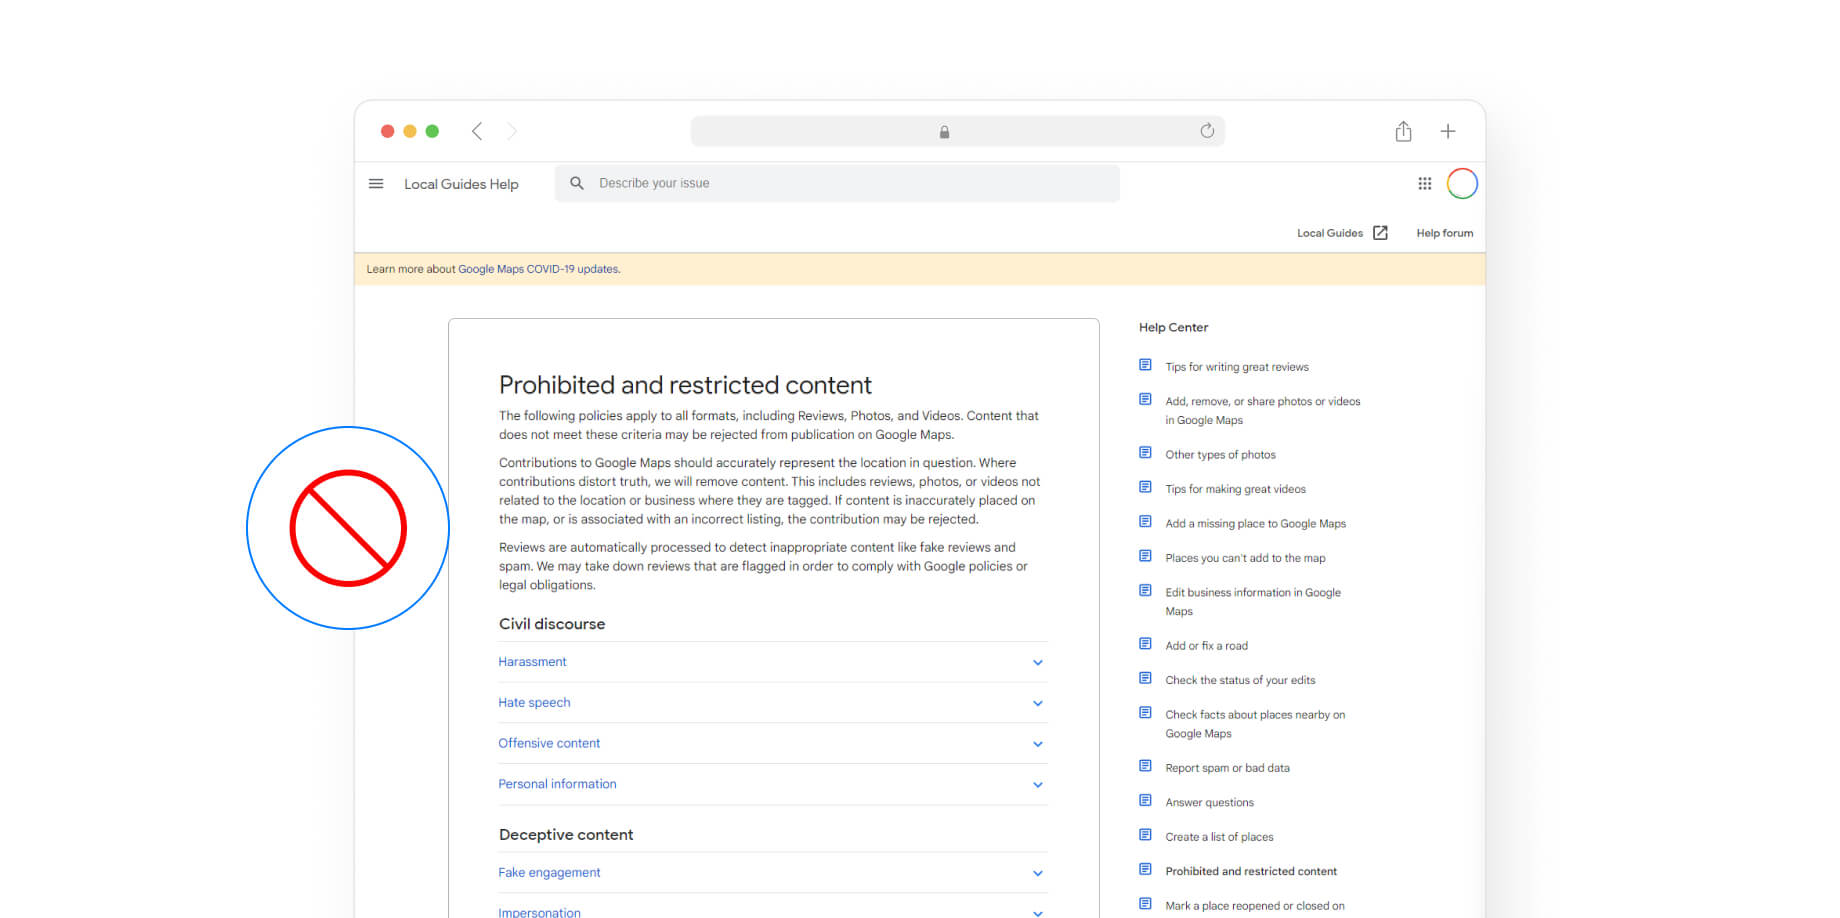The image size is (1840, 918).
Task: Open the hamburger main menu
Action: point(376,184)
